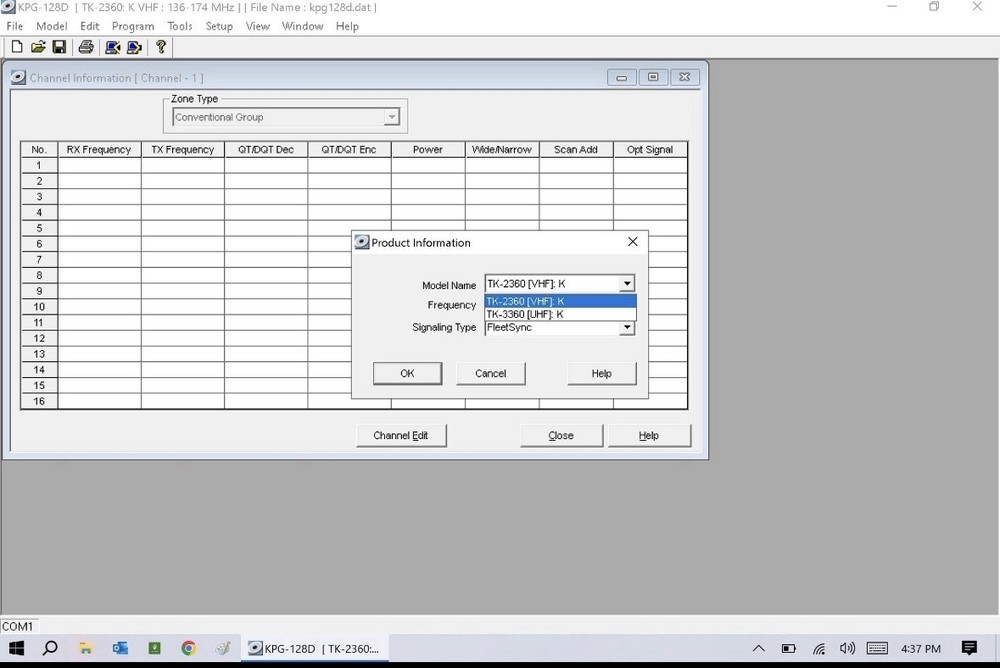Click Help button in Product Information dialog
This screenshot has height=668, width=1000.
tap(601, 373)
